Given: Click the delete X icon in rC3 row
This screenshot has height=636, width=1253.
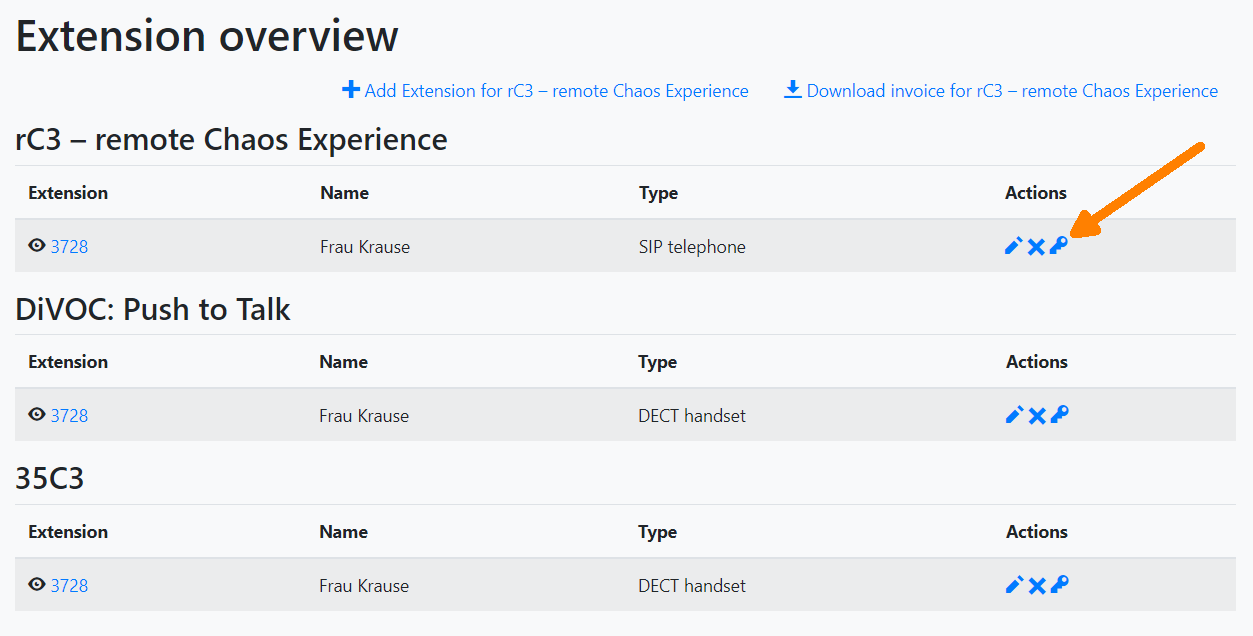Looking at the screenshot, I should (1036, 246).
